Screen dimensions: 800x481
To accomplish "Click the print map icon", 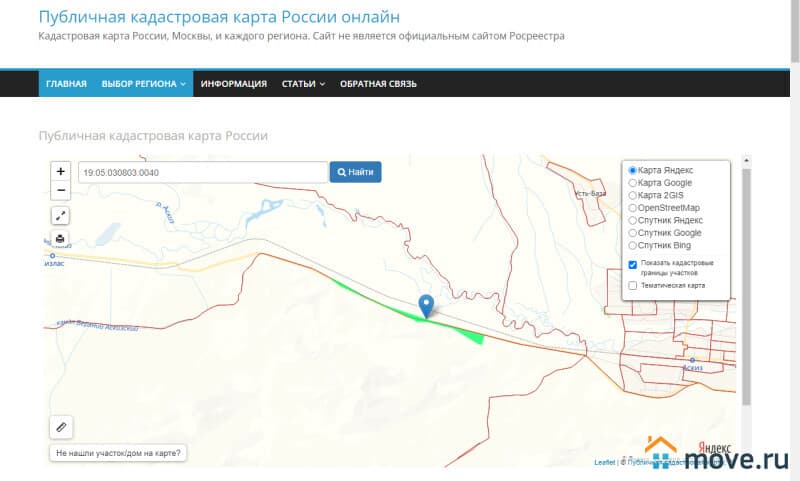I will click(x=61, y=238).
